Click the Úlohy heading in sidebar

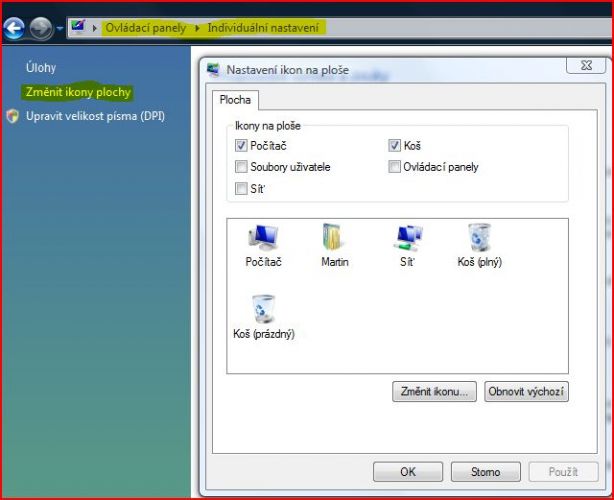(41, 68)
